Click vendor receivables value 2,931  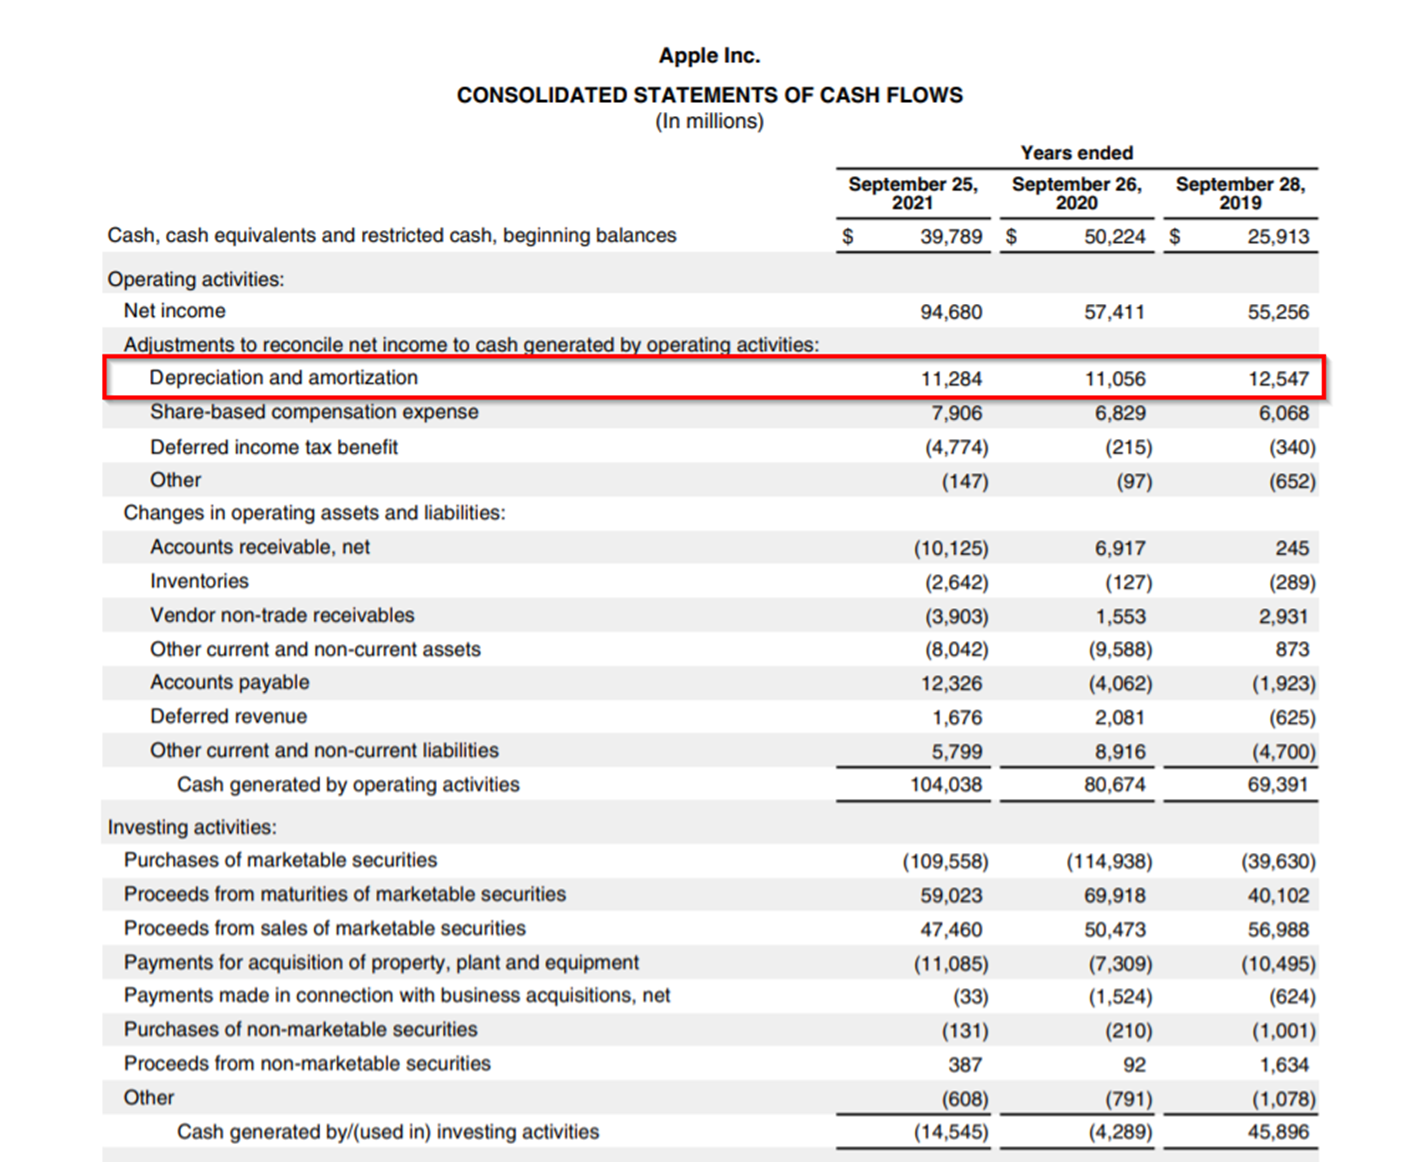click(1283, 616)
